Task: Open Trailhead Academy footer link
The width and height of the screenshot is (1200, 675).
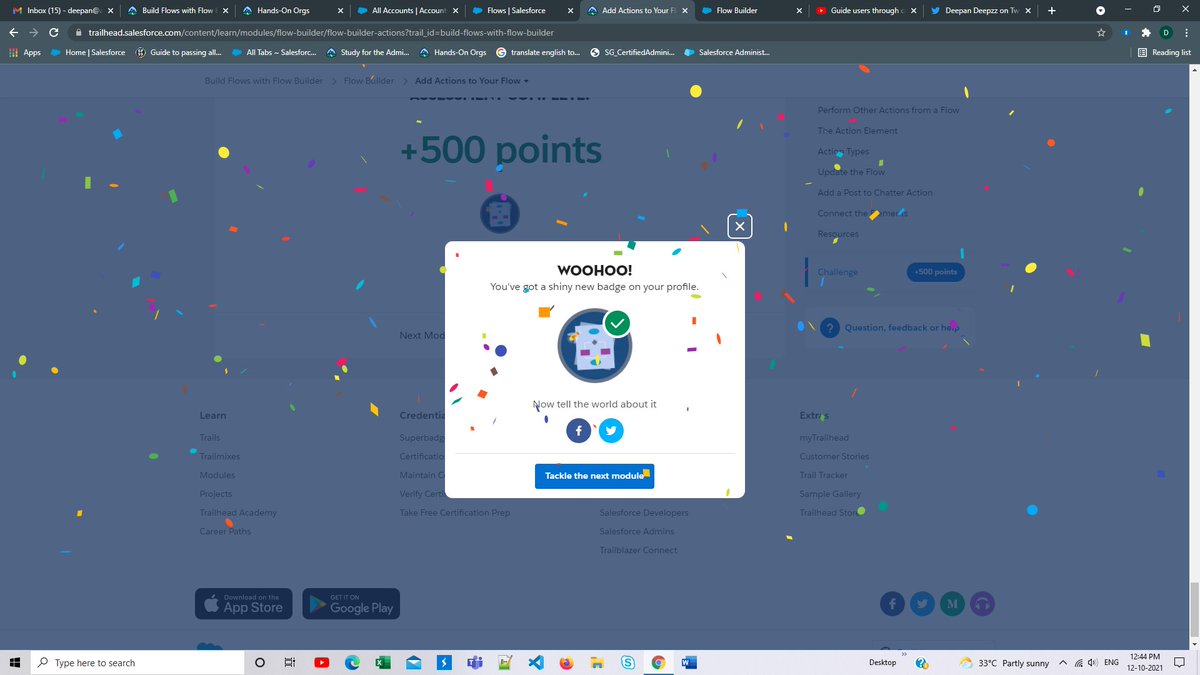Action: click(x=238, y=513)
